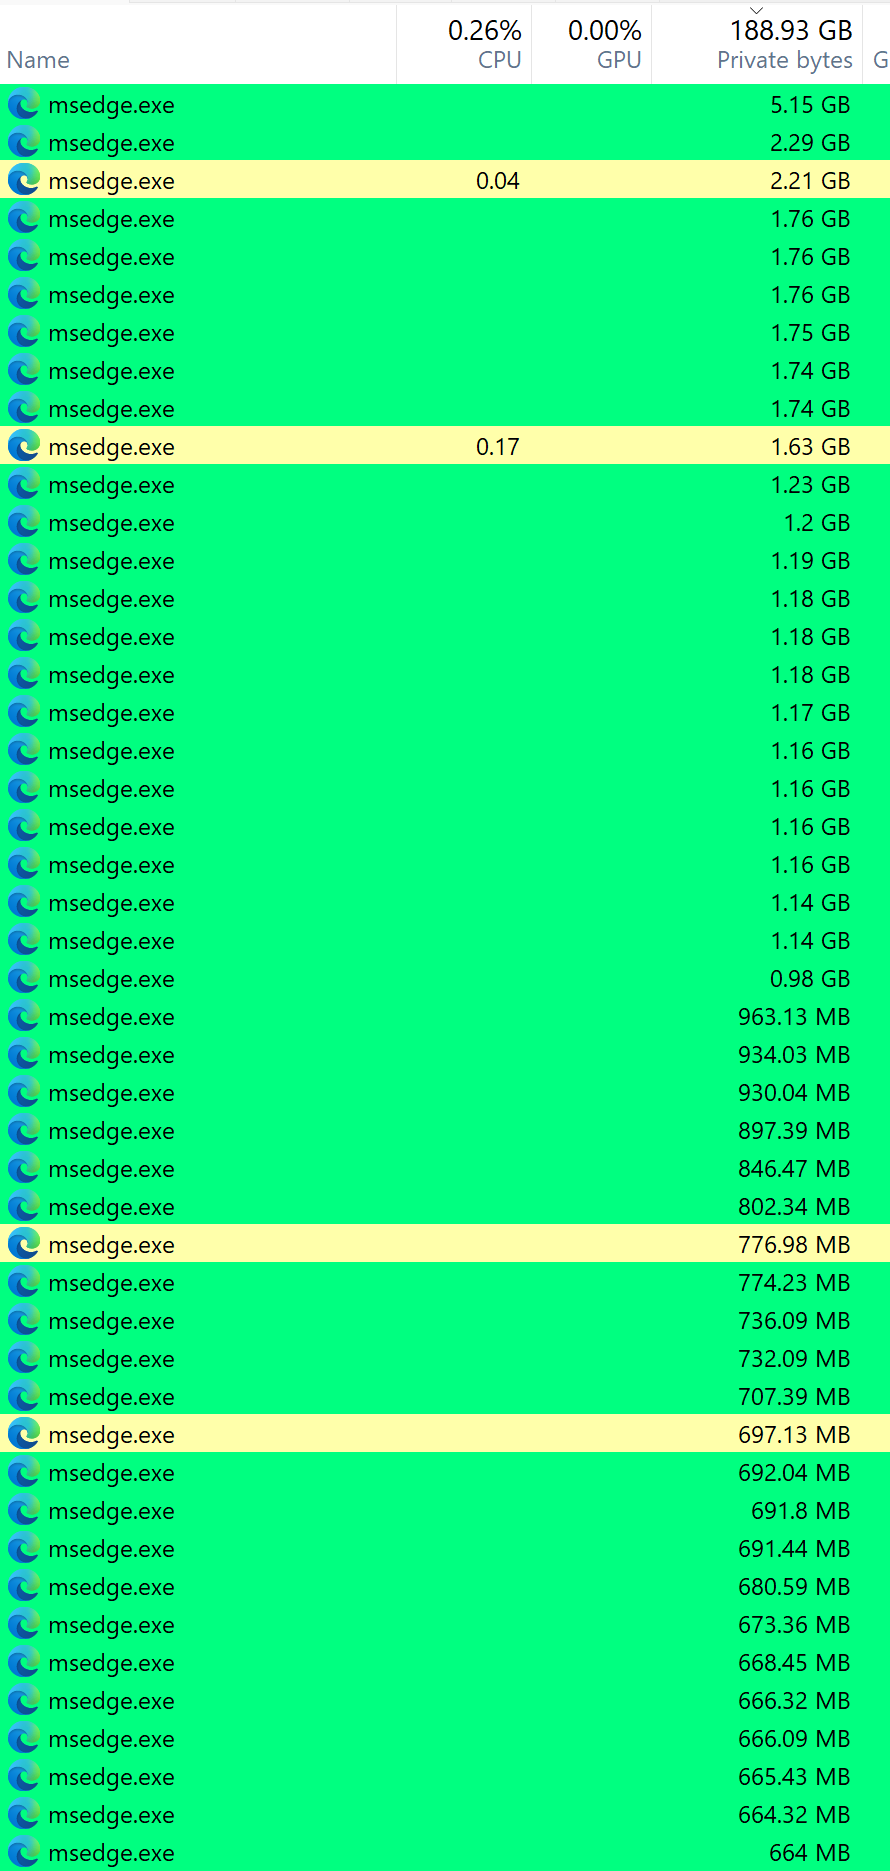Viewport: 890px width, 1871px height.
Task: Click Edge icon in the 930.04 MB row
Action: [24, 1093]
